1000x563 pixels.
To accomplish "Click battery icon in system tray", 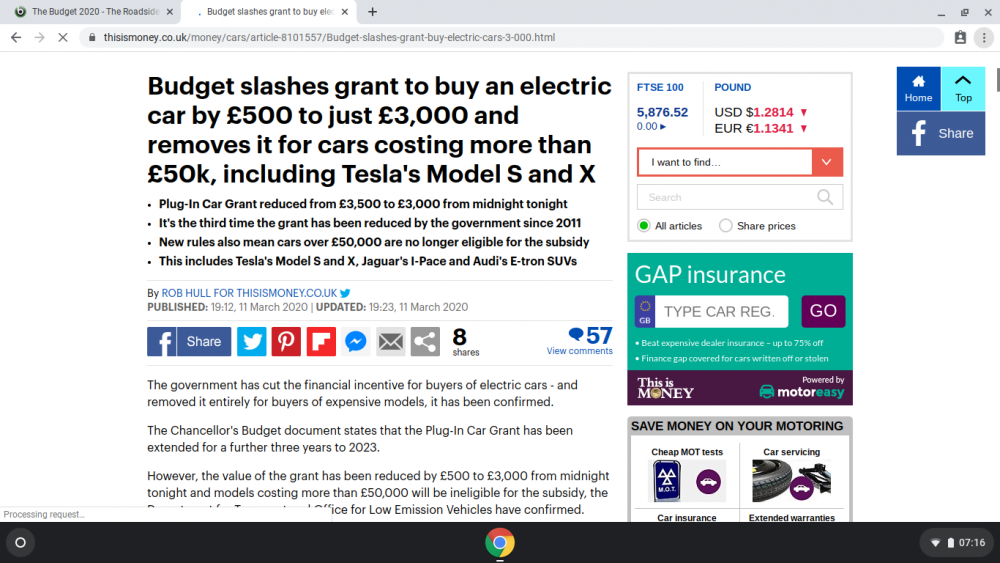I will pyautogui.click(x=951, y=543).
